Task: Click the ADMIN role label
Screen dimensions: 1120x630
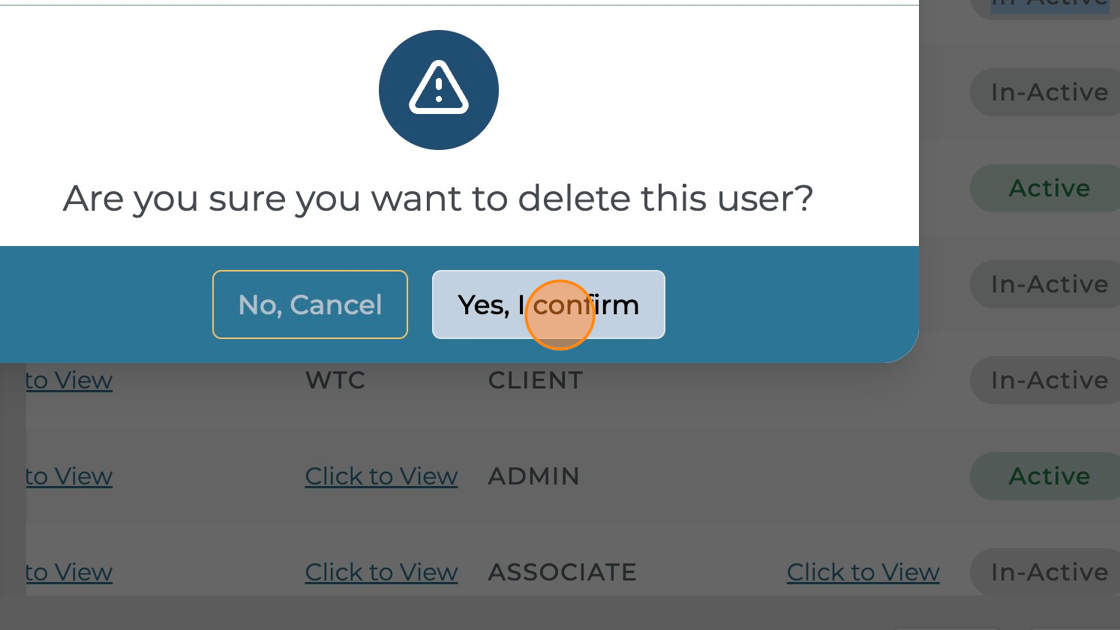Action: pos(535,476)
